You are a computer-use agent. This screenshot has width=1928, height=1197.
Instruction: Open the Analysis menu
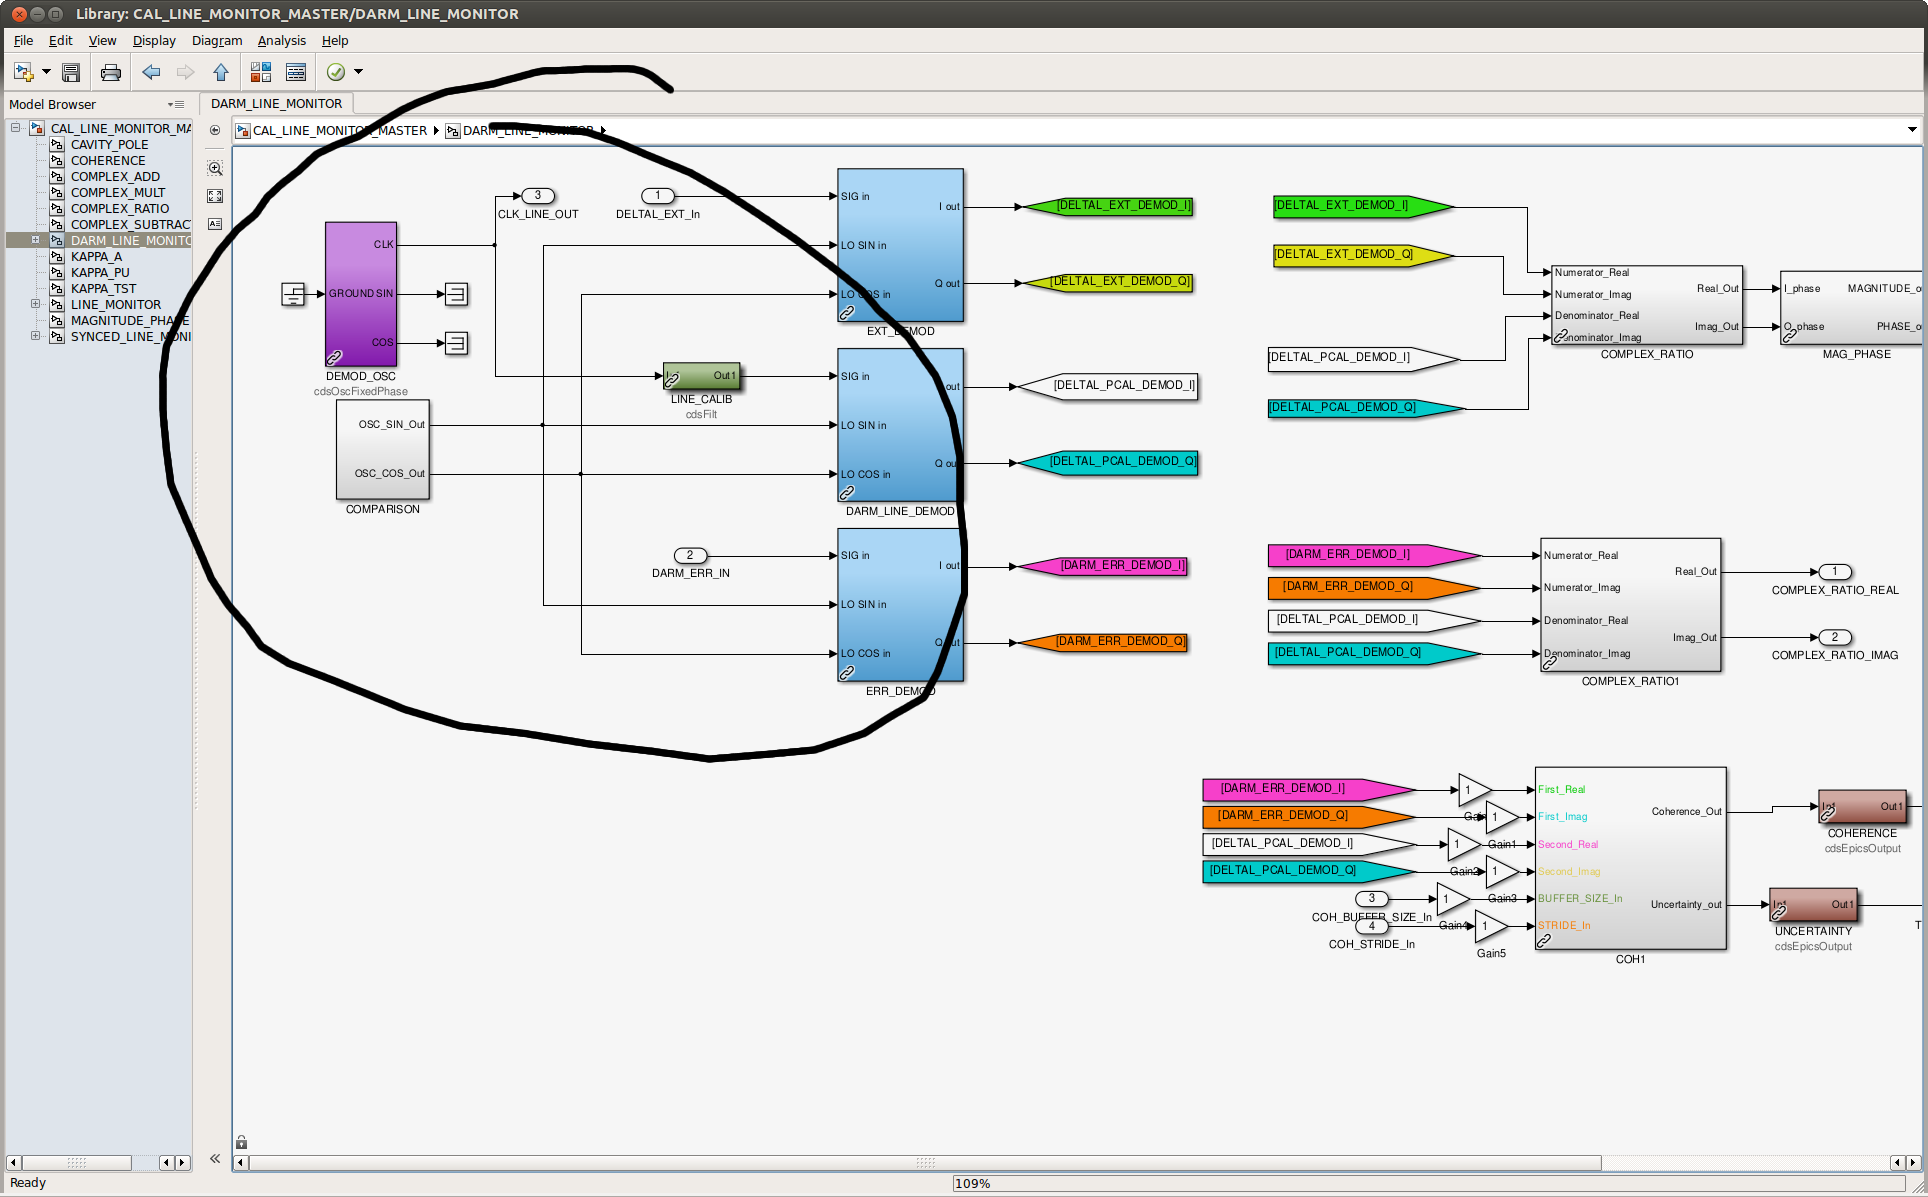point(282,41)
